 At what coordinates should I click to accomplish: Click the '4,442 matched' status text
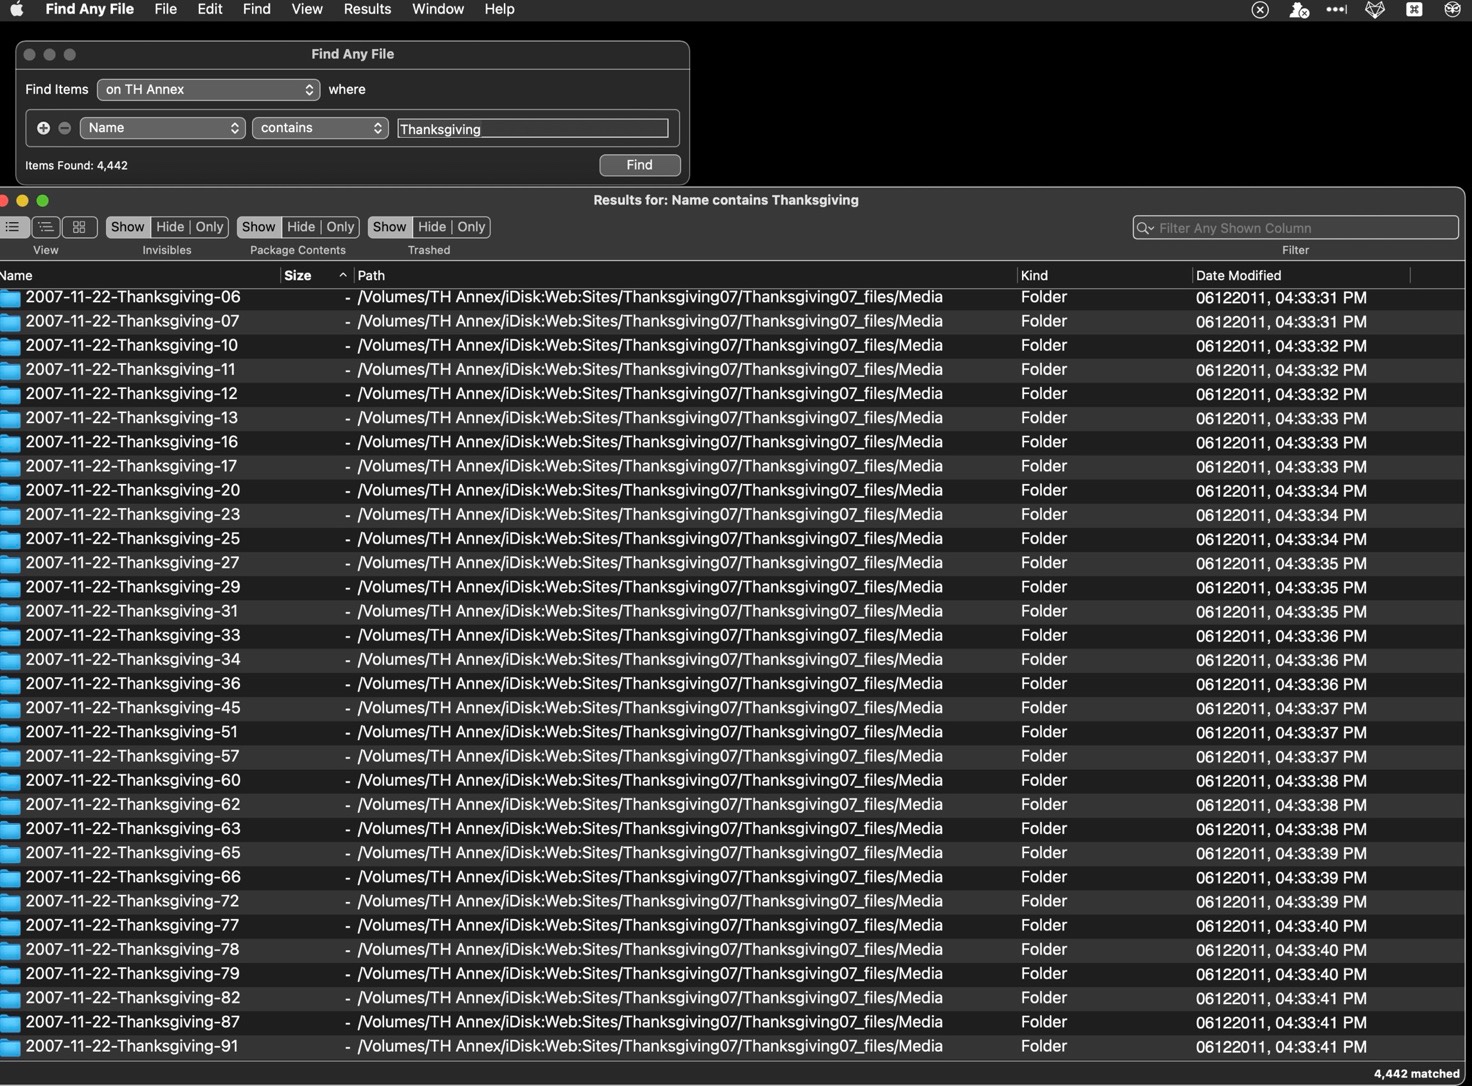coord(1416,1074)
